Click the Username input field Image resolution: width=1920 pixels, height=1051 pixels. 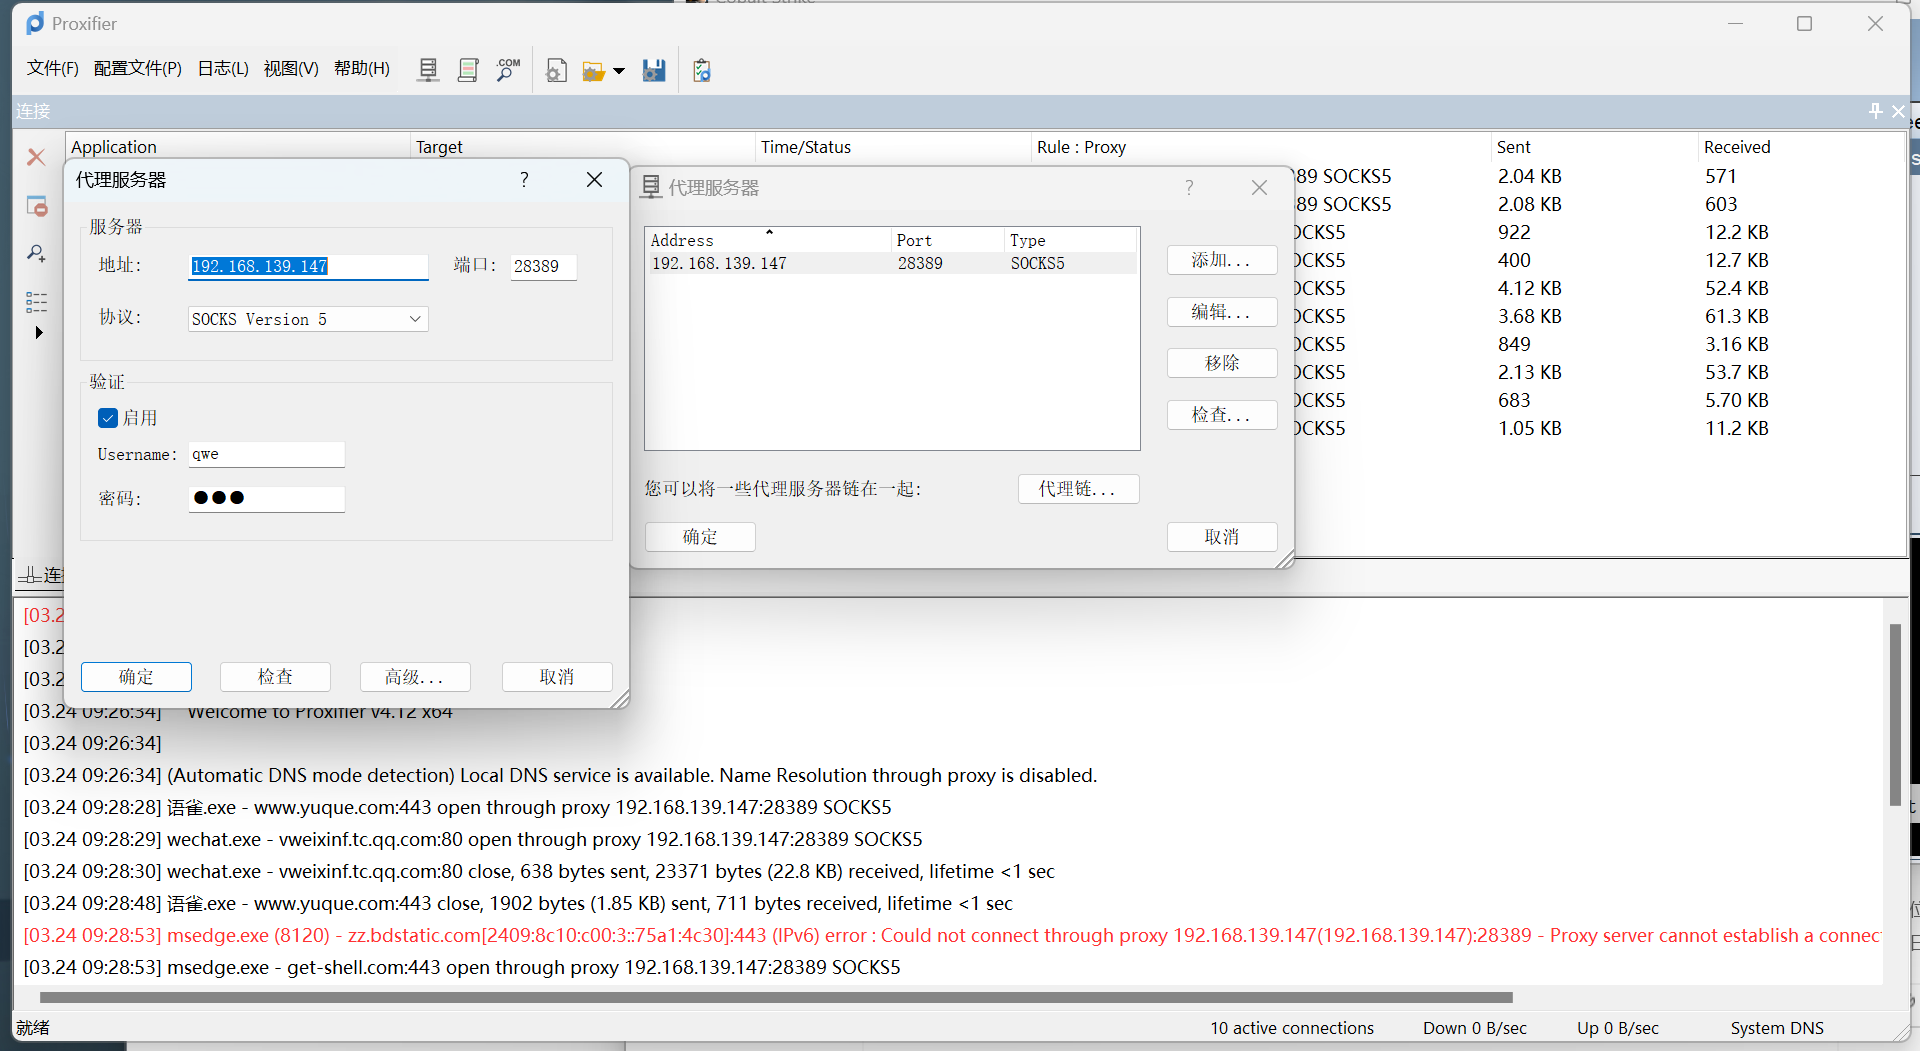pyautogui.click(x=266, y=454)
